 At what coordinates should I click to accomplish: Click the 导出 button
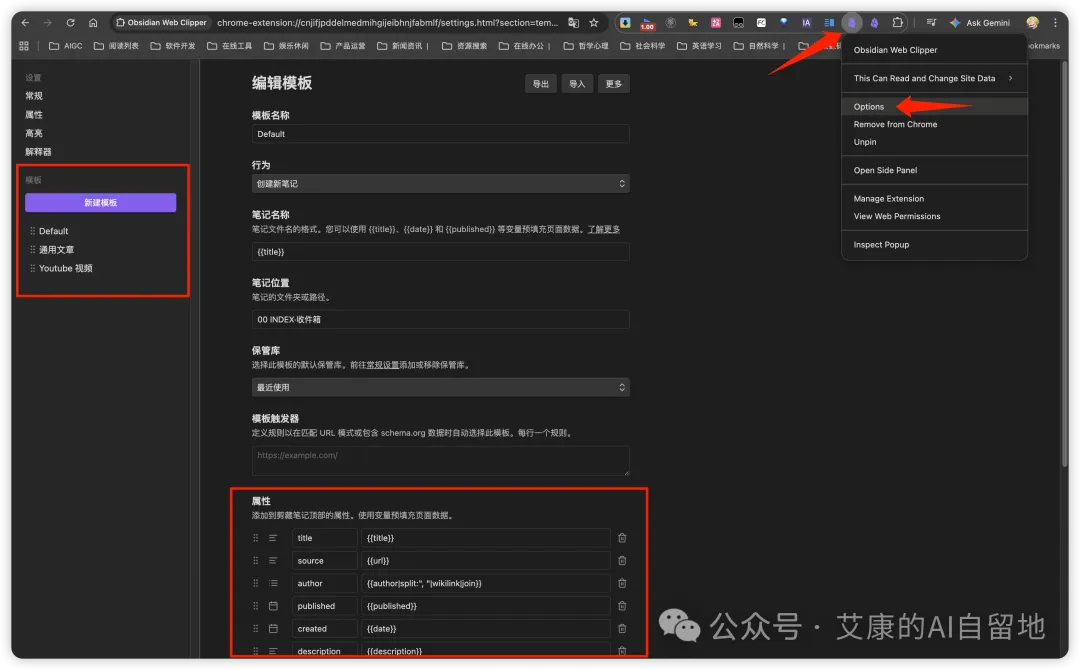click(x=540, y=84)
